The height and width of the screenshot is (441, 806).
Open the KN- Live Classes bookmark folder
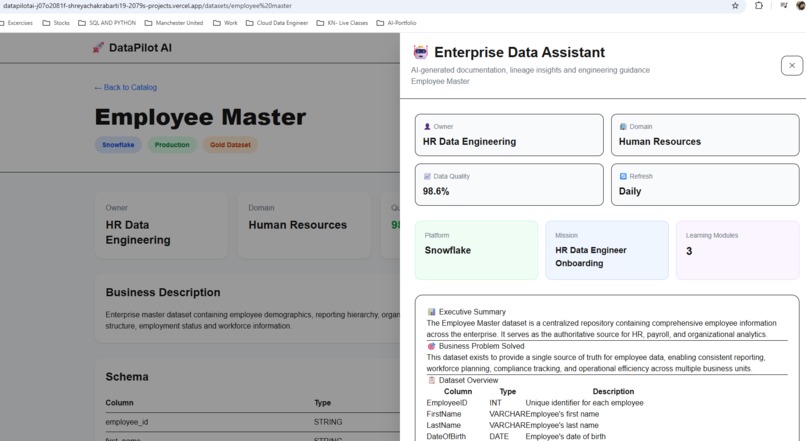point(342,23)
